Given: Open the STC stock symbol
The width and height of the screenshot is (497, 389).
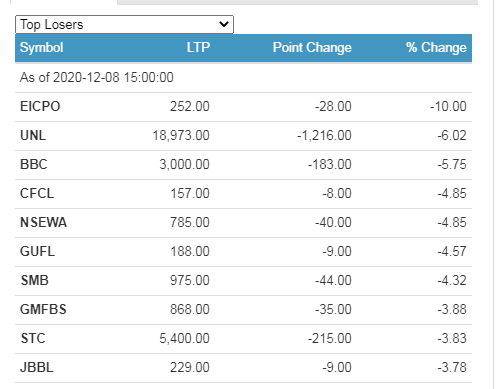Looking at the screenshot, I should [33, 339].
